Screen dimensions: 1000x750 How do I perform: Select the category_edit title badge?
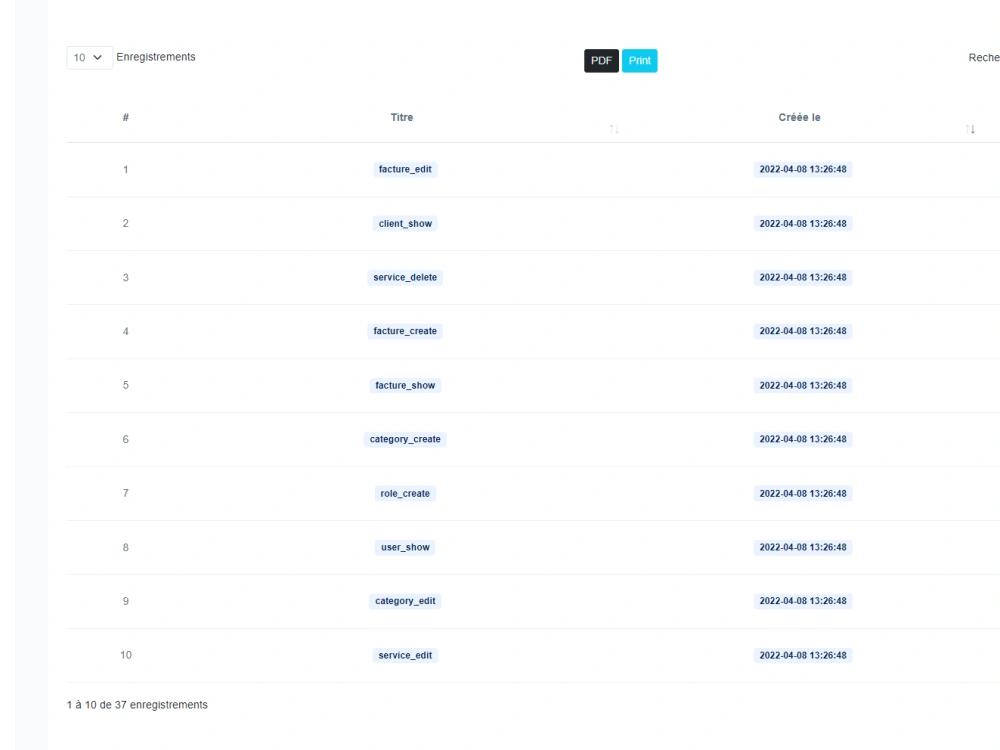[x=405, y=601]
